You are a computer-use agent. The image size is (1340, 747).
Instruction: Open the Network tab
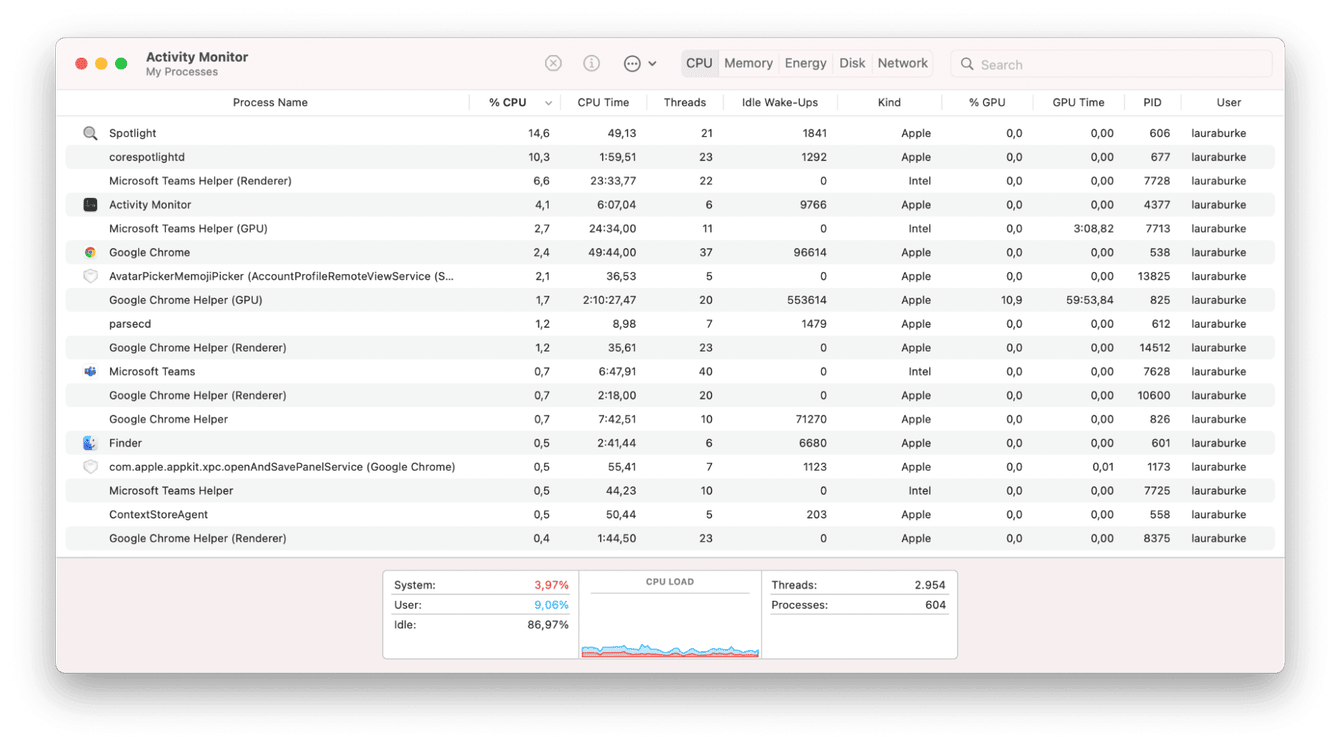coord(901,63)
